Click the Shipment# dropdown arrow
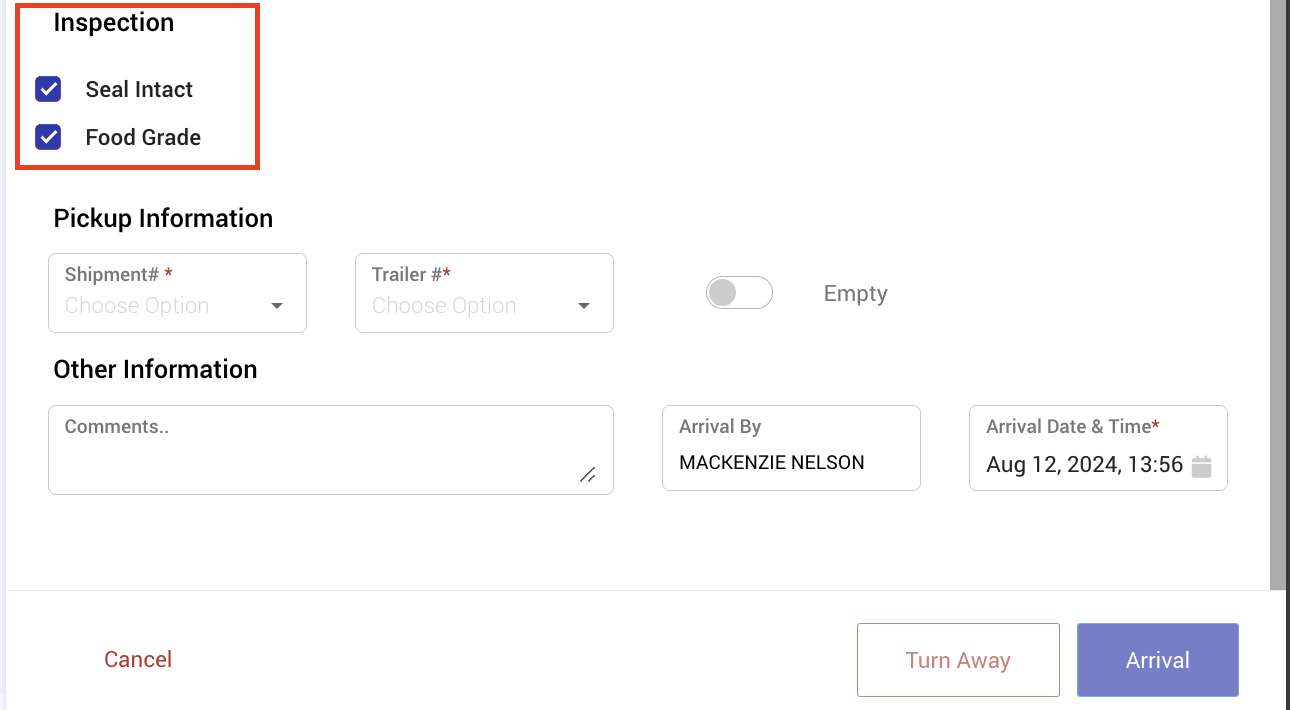This screenshot has height=710, width=1290. tap(277, 306)
